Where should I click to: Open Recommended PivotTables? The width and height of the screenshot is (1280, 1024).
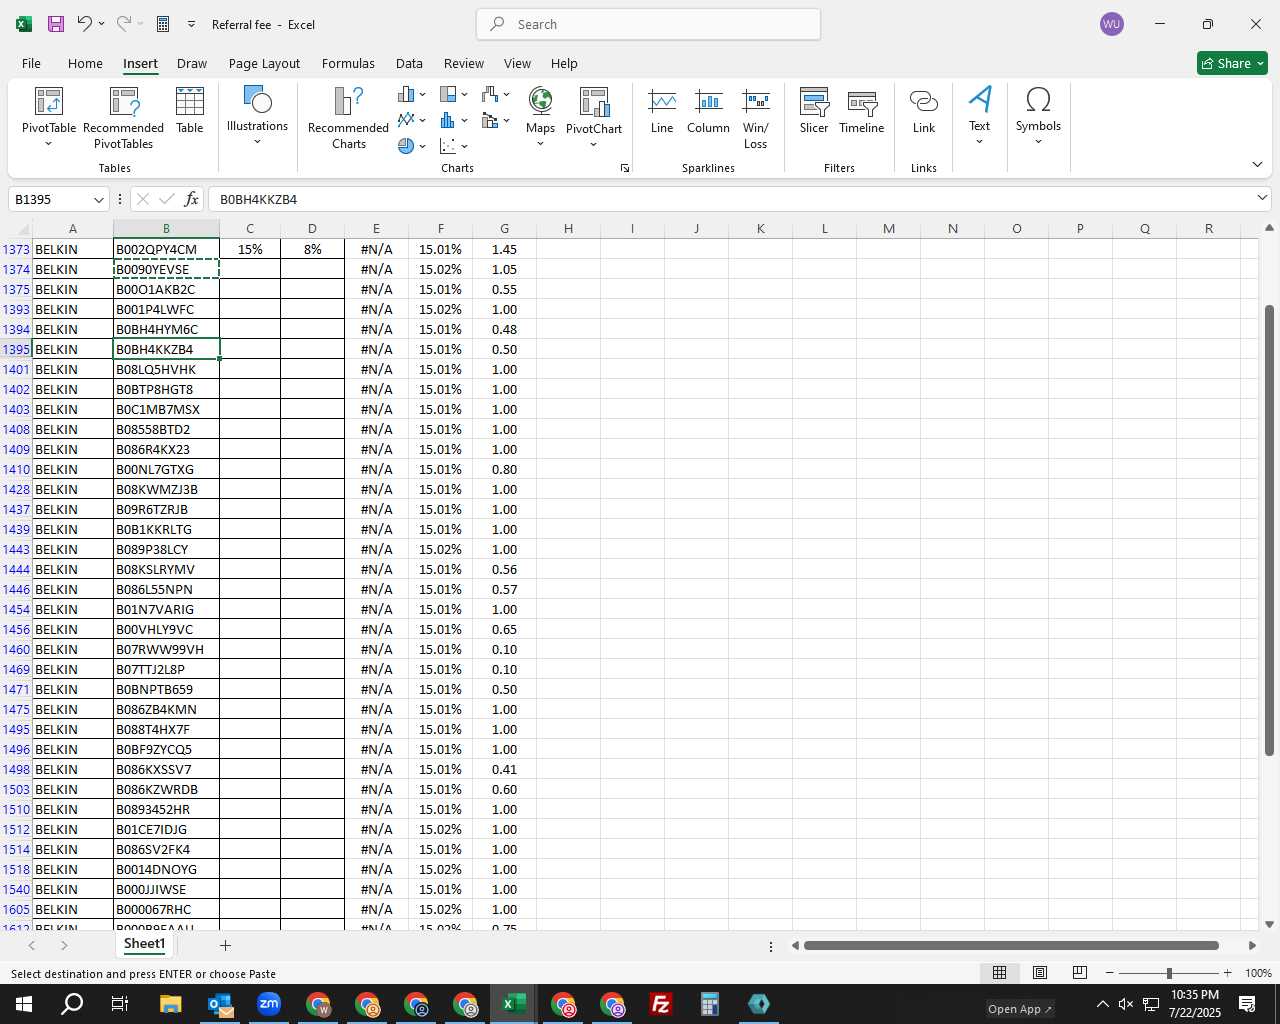point(124,118)
